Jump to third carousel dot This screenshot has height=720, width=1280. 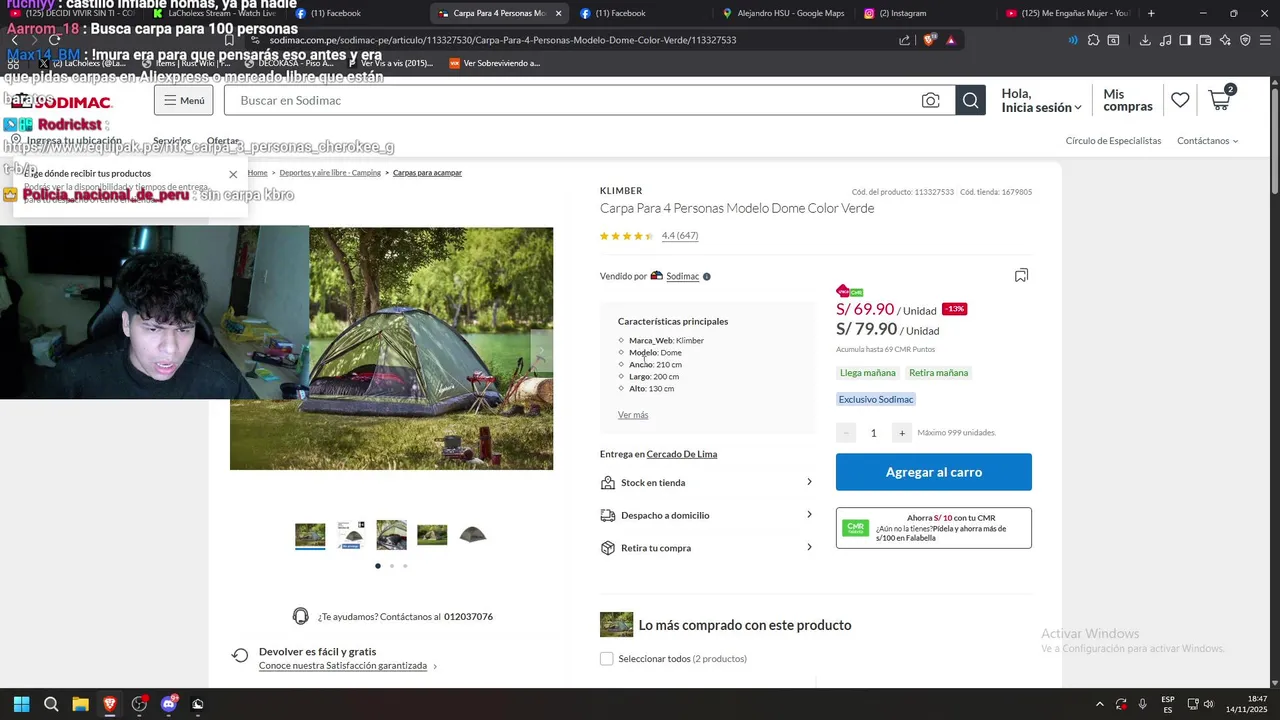[x=405, y=566]
